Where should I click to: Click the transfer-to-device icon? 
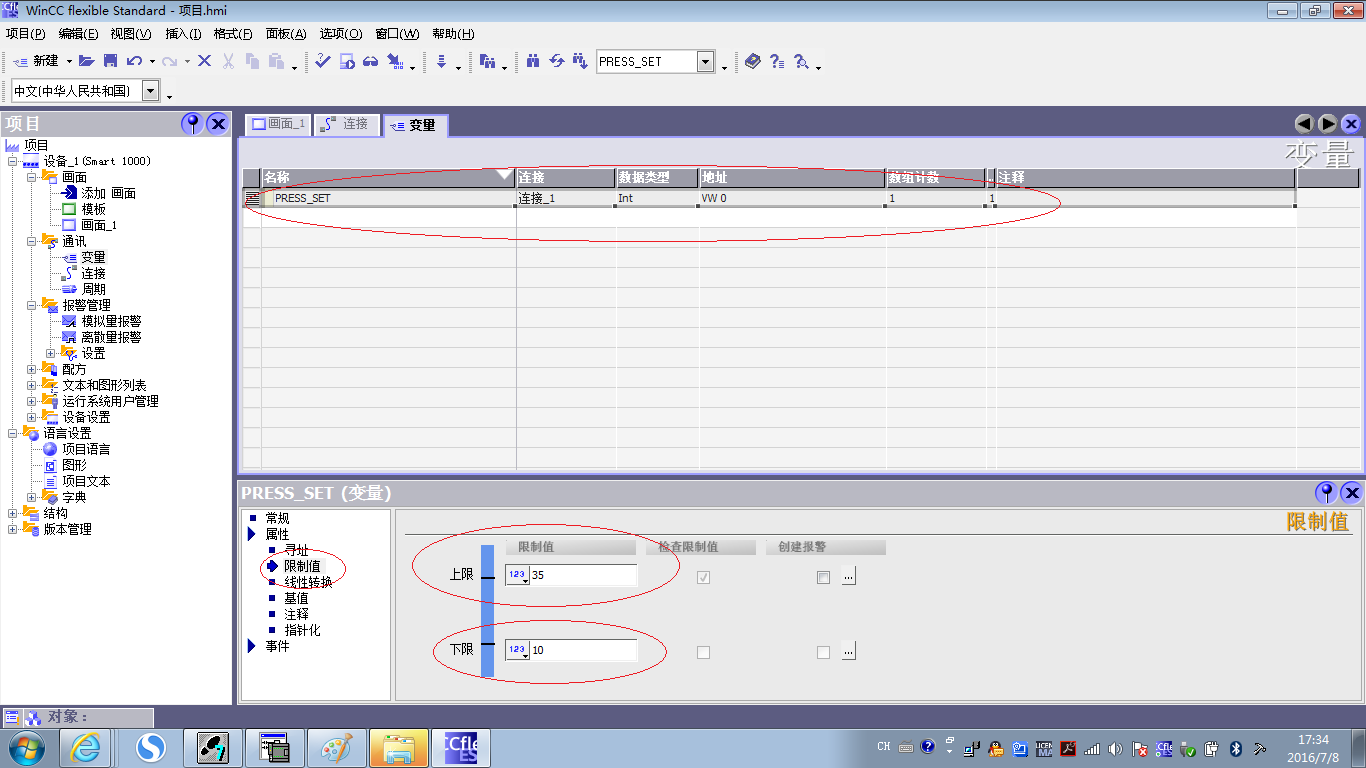click(395, 61)
